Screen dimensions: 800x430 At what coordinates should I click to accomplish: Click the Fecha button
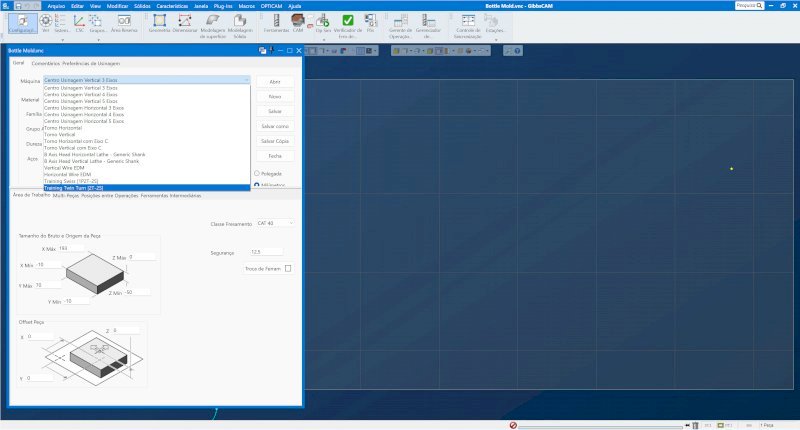coord(275,156)
